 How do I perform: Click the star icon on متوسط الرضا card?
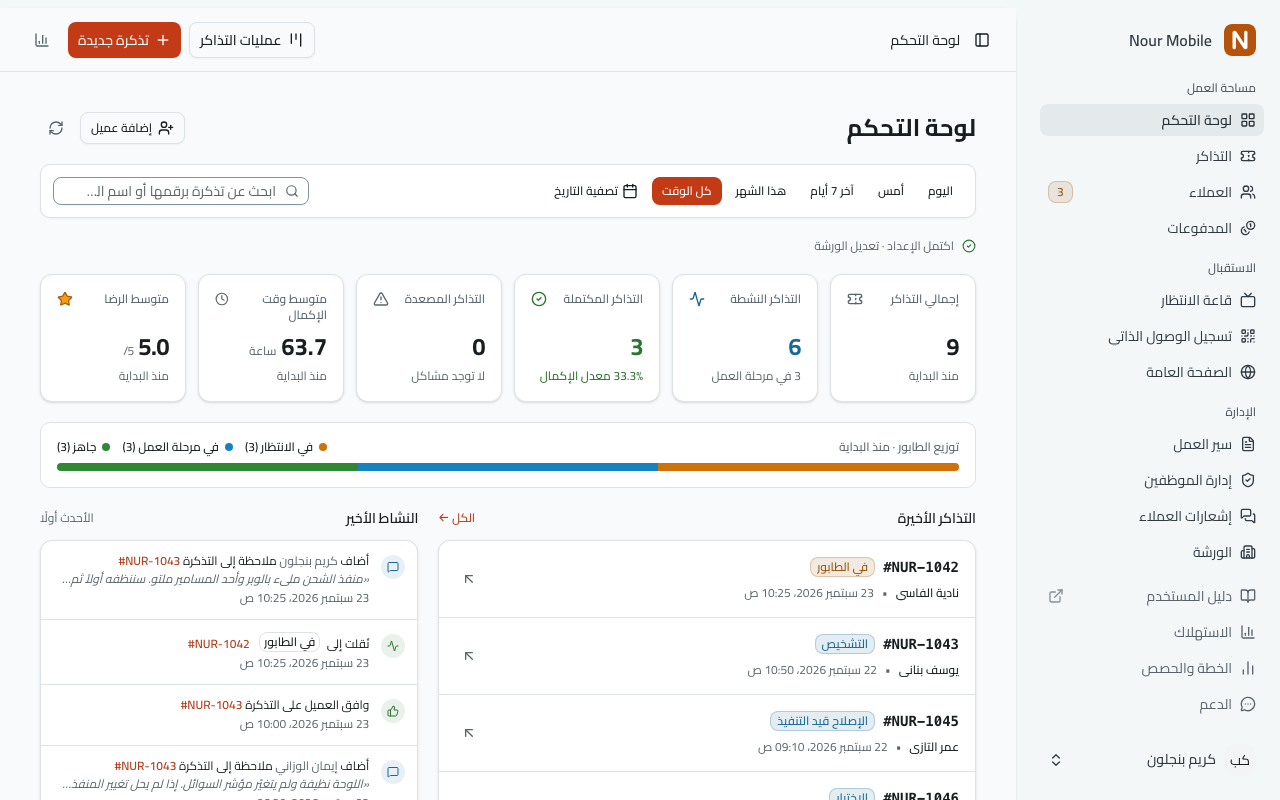tap(65, 299)
